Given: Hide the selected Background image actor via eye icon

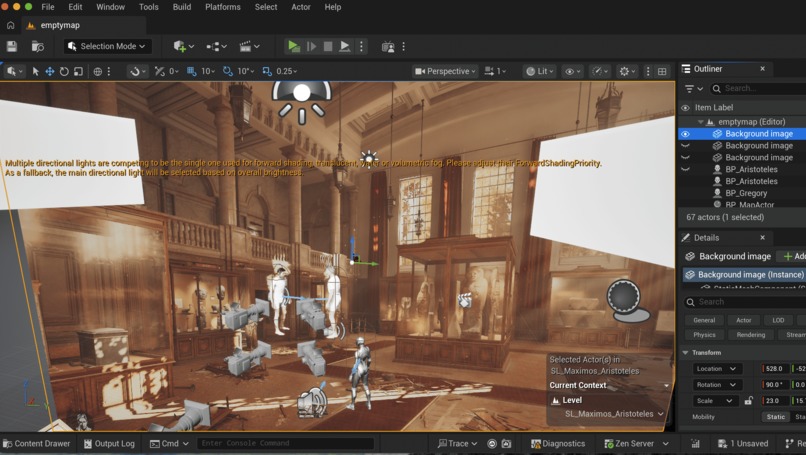Looking at the screenshot, I should [x=685, y=134].
